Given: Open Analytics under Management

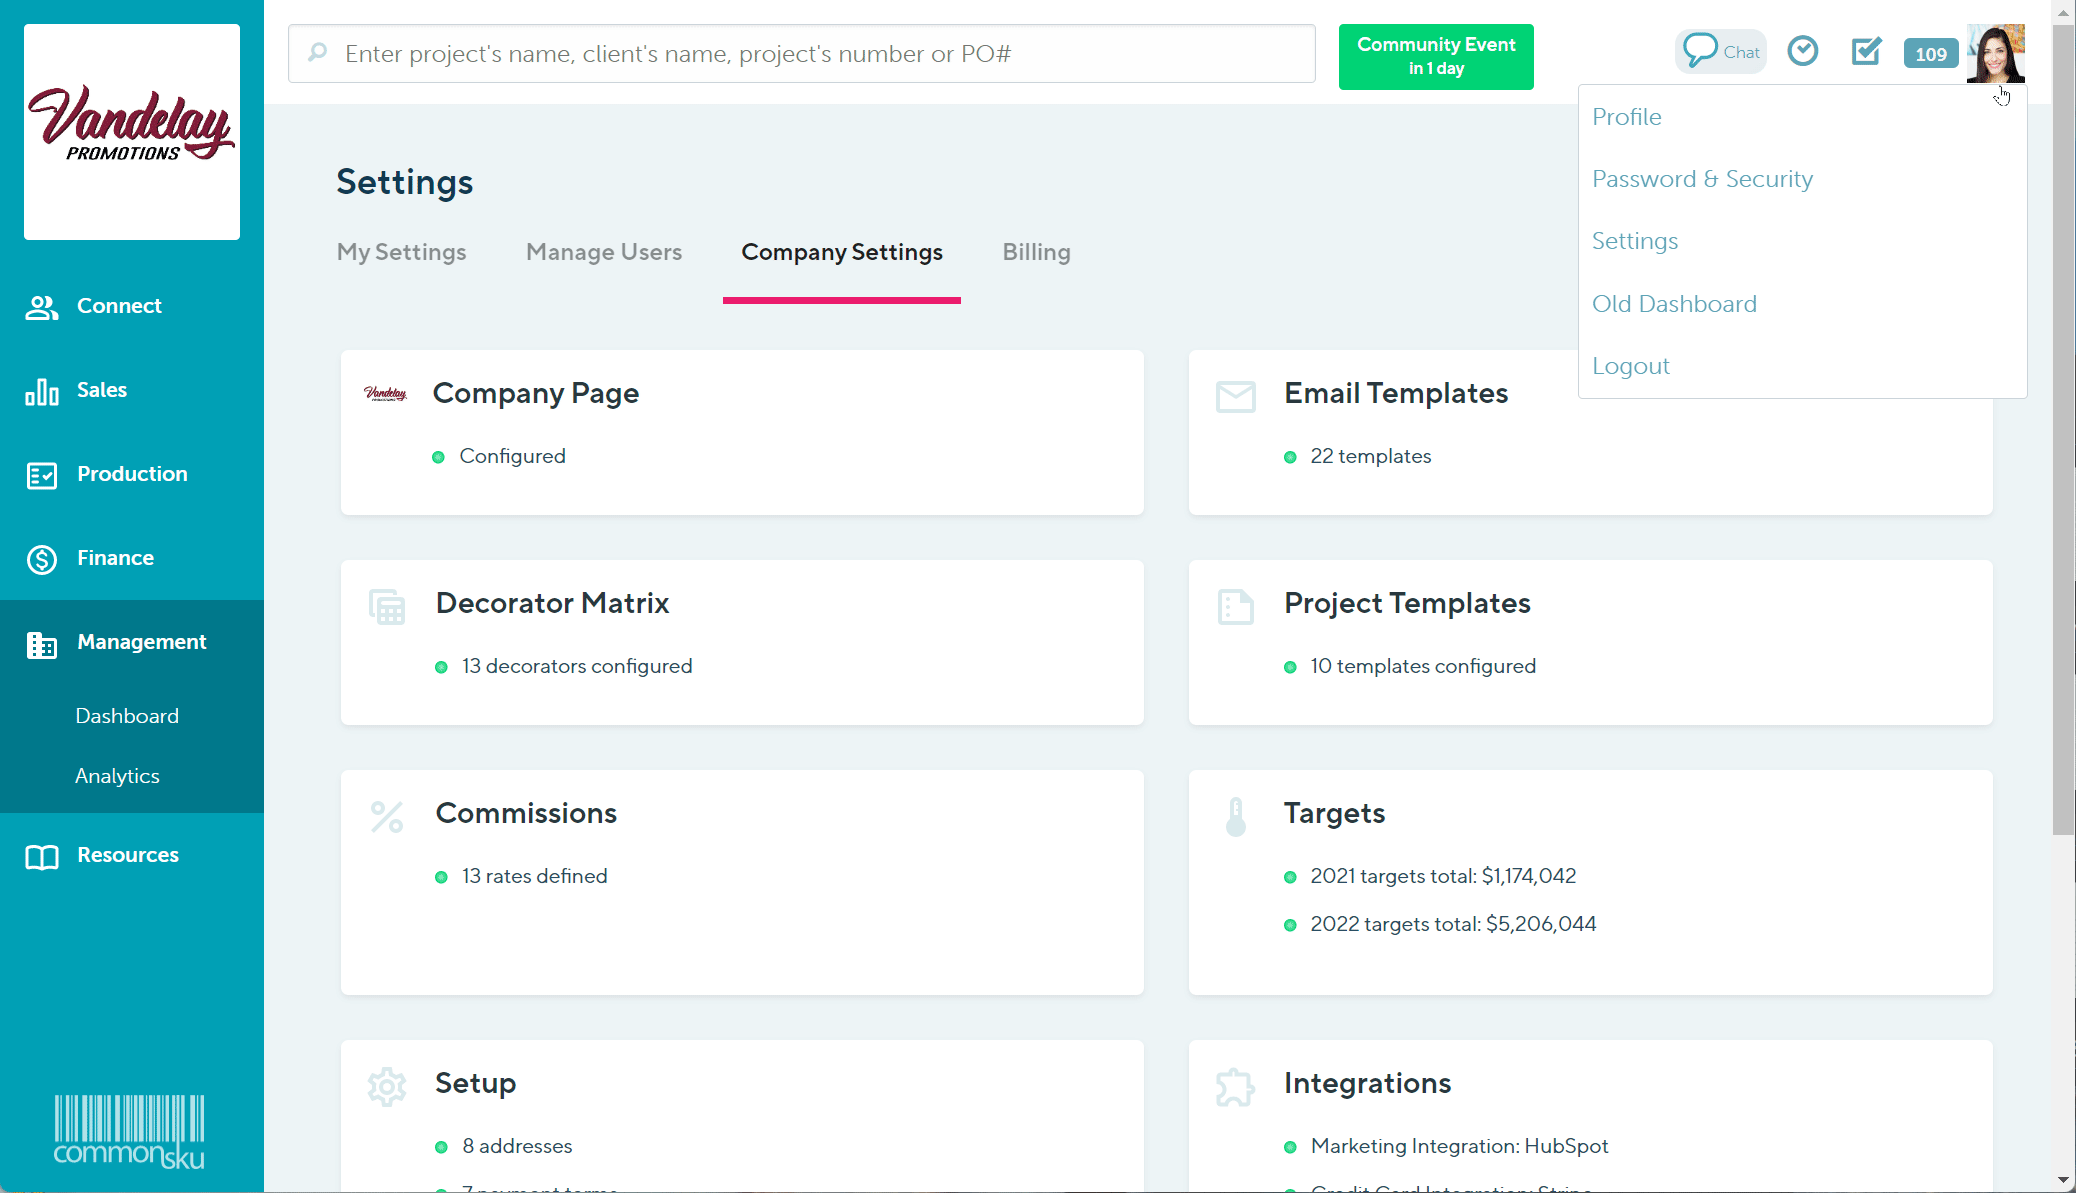Looking at the screenshot, I should pos(117,776).
